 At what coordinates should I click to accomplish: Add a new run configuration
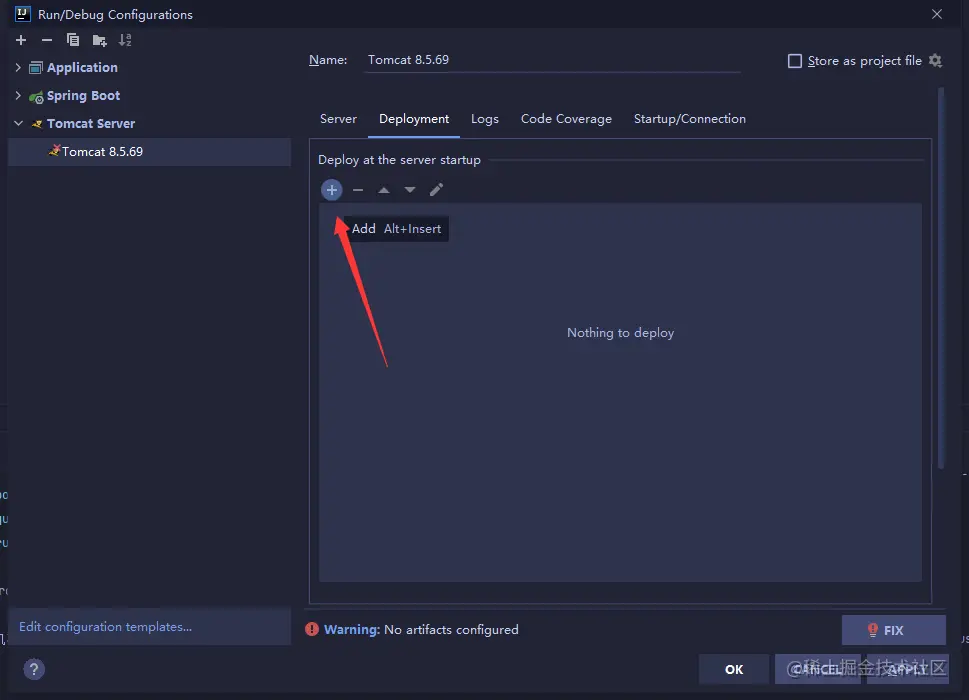(x=21, y=40)
